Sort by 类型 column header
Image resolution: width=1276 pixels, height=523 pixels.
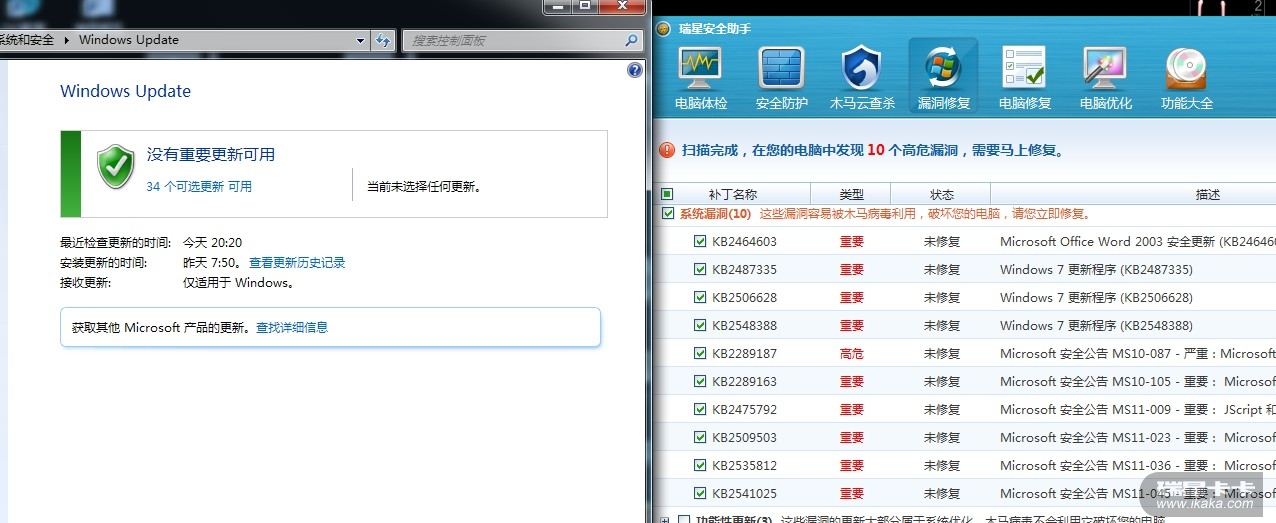[x=851, y=194]
